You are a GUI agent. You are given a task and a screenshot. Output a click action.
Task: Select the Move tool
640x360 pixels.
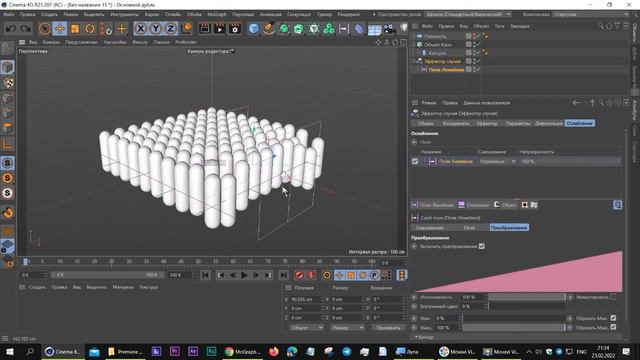[60, 29]
